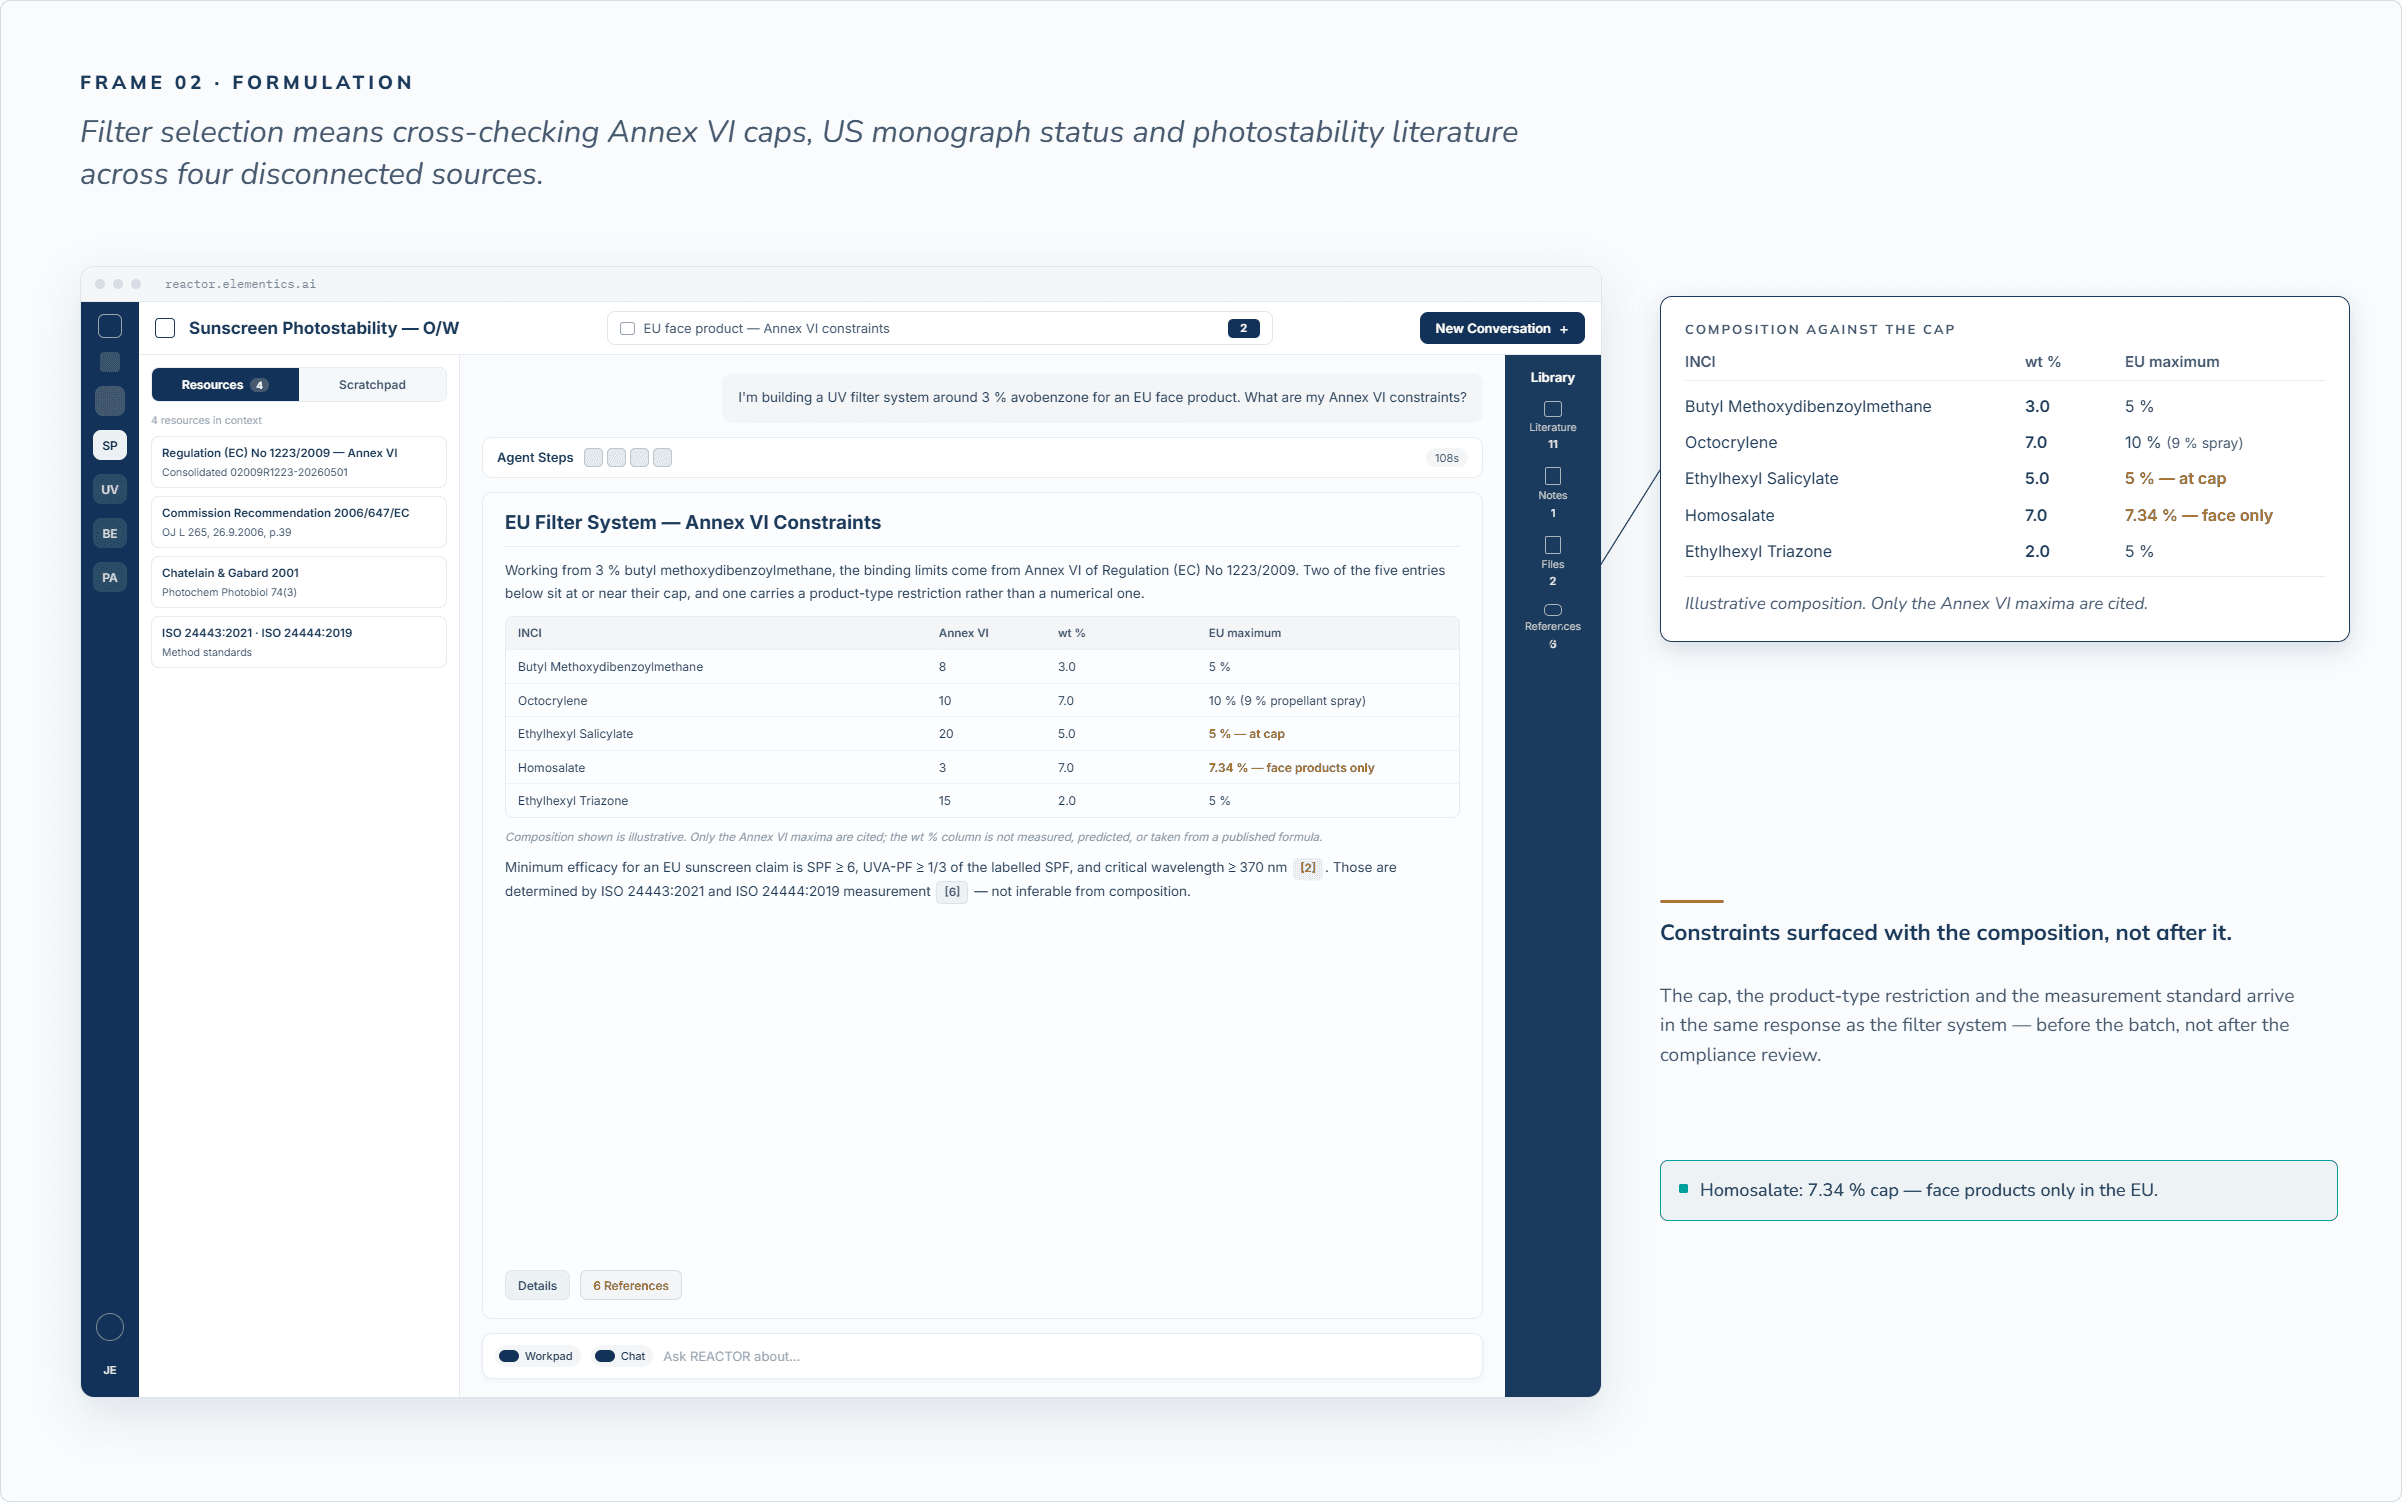Screen dimensions: 2402x1502
Task: Click the user question message bubble
Action: (x=1102, y=398)
